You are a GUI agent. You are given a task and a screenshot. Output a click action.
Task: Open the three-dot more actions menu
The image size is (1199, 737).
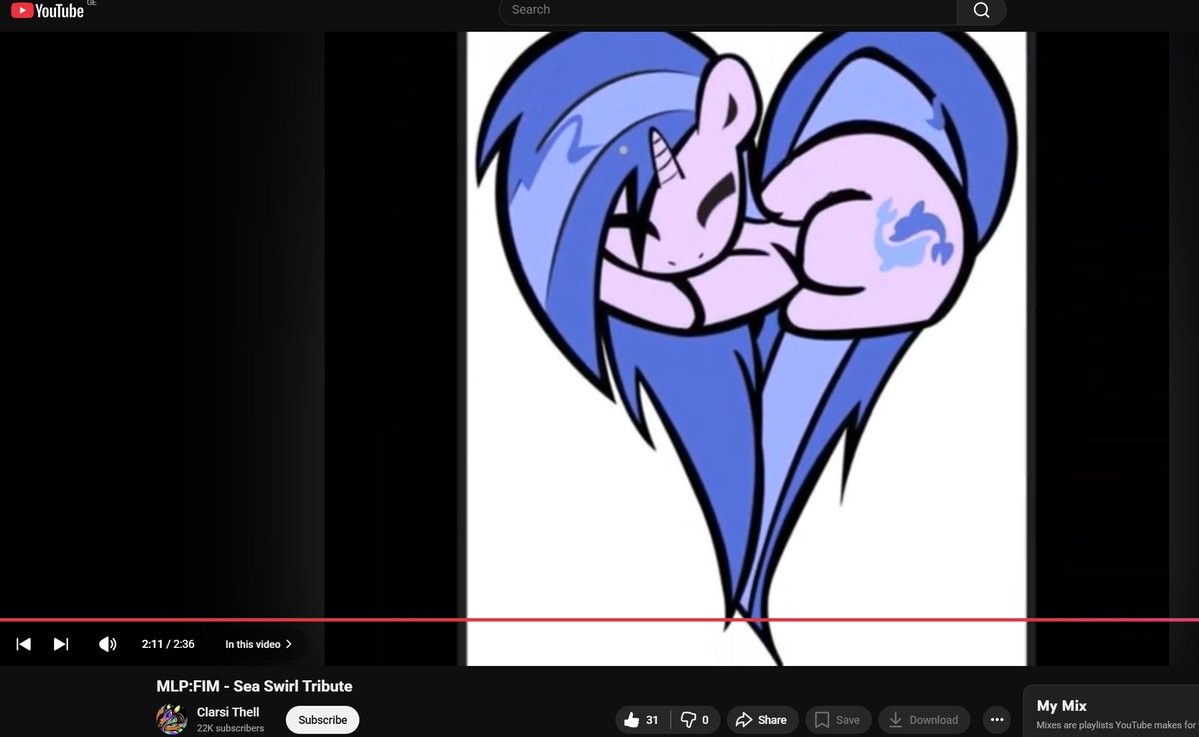tap(997, 720)
